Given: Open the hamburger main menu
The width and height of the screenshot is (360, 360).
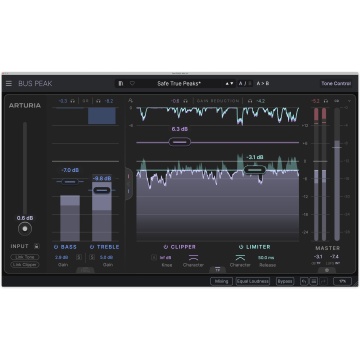Looking at the screenshot, I should coord(9,84).
